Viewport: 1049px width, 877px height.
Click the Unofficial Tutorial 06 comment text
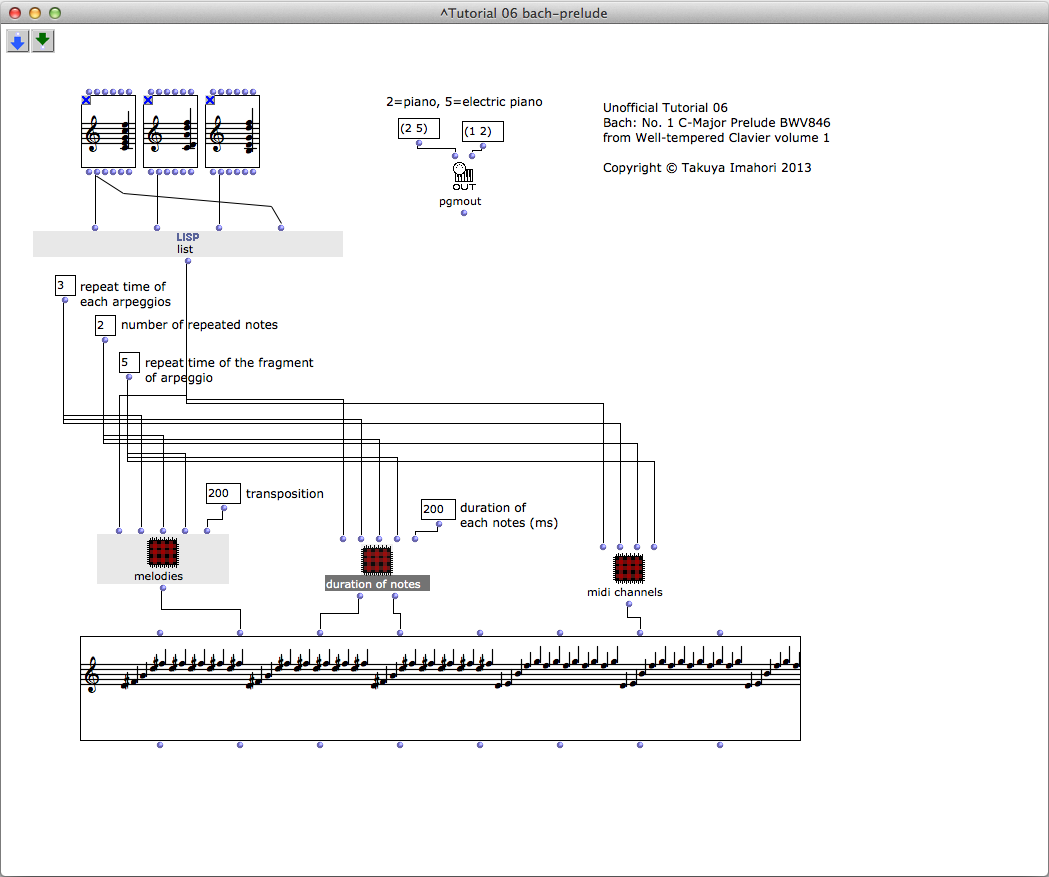665,107
